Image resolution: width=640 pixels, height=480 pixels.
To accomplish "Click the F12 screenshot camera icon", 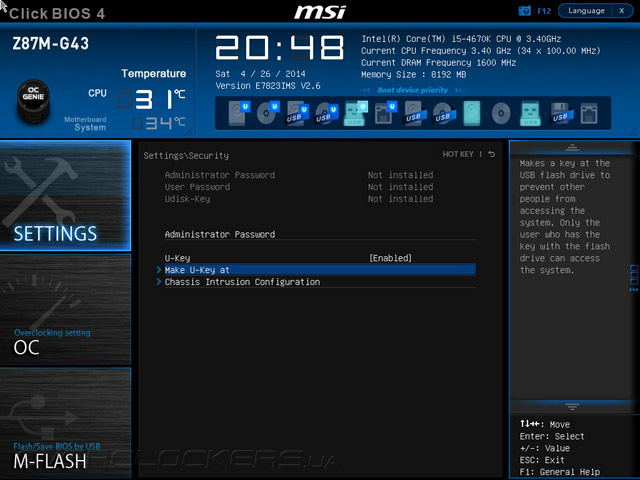I will pyautogui.click(x=524, y=11).
